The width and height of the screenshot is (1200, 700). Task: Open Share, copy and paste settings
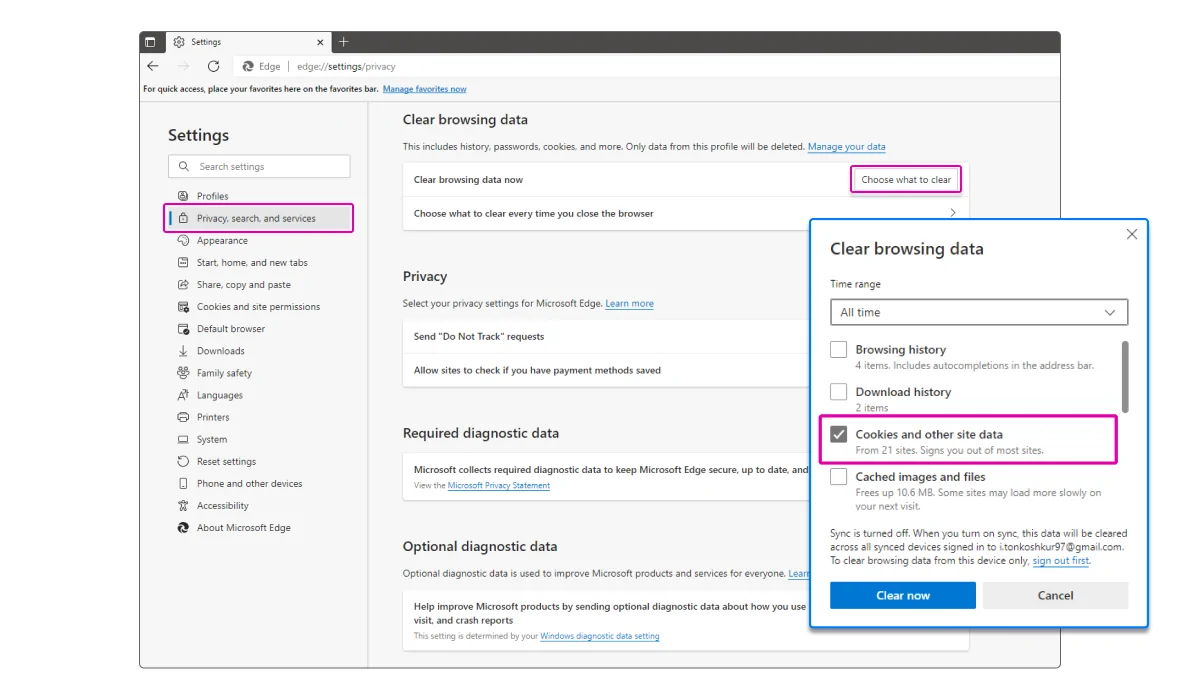(244, 284)
